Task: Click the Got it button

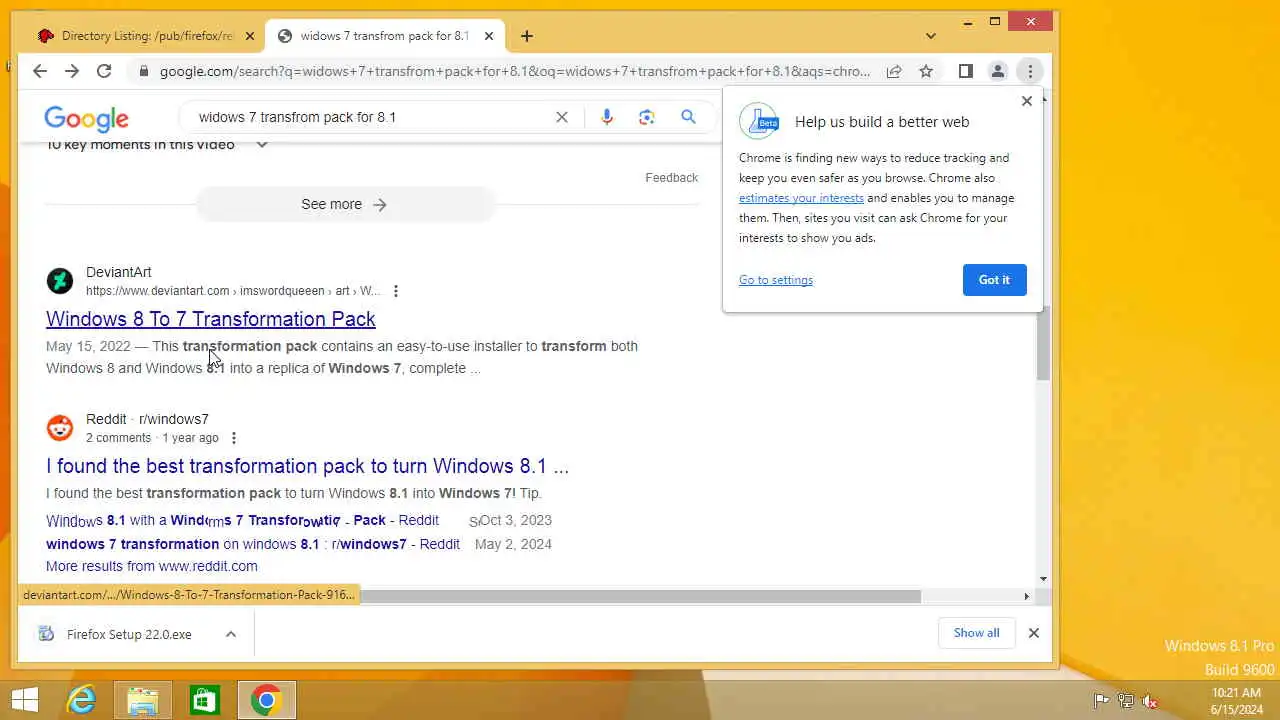Action: [994, 280]
